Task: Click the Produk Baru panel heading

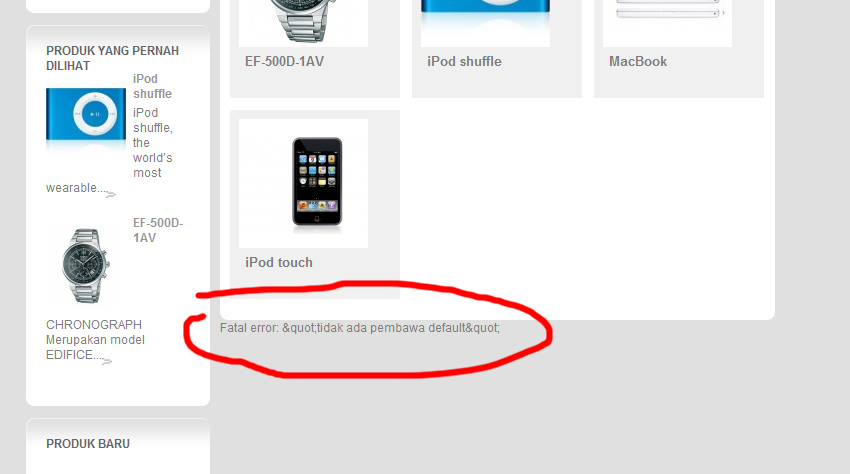Action: click(x=88, y=444)
